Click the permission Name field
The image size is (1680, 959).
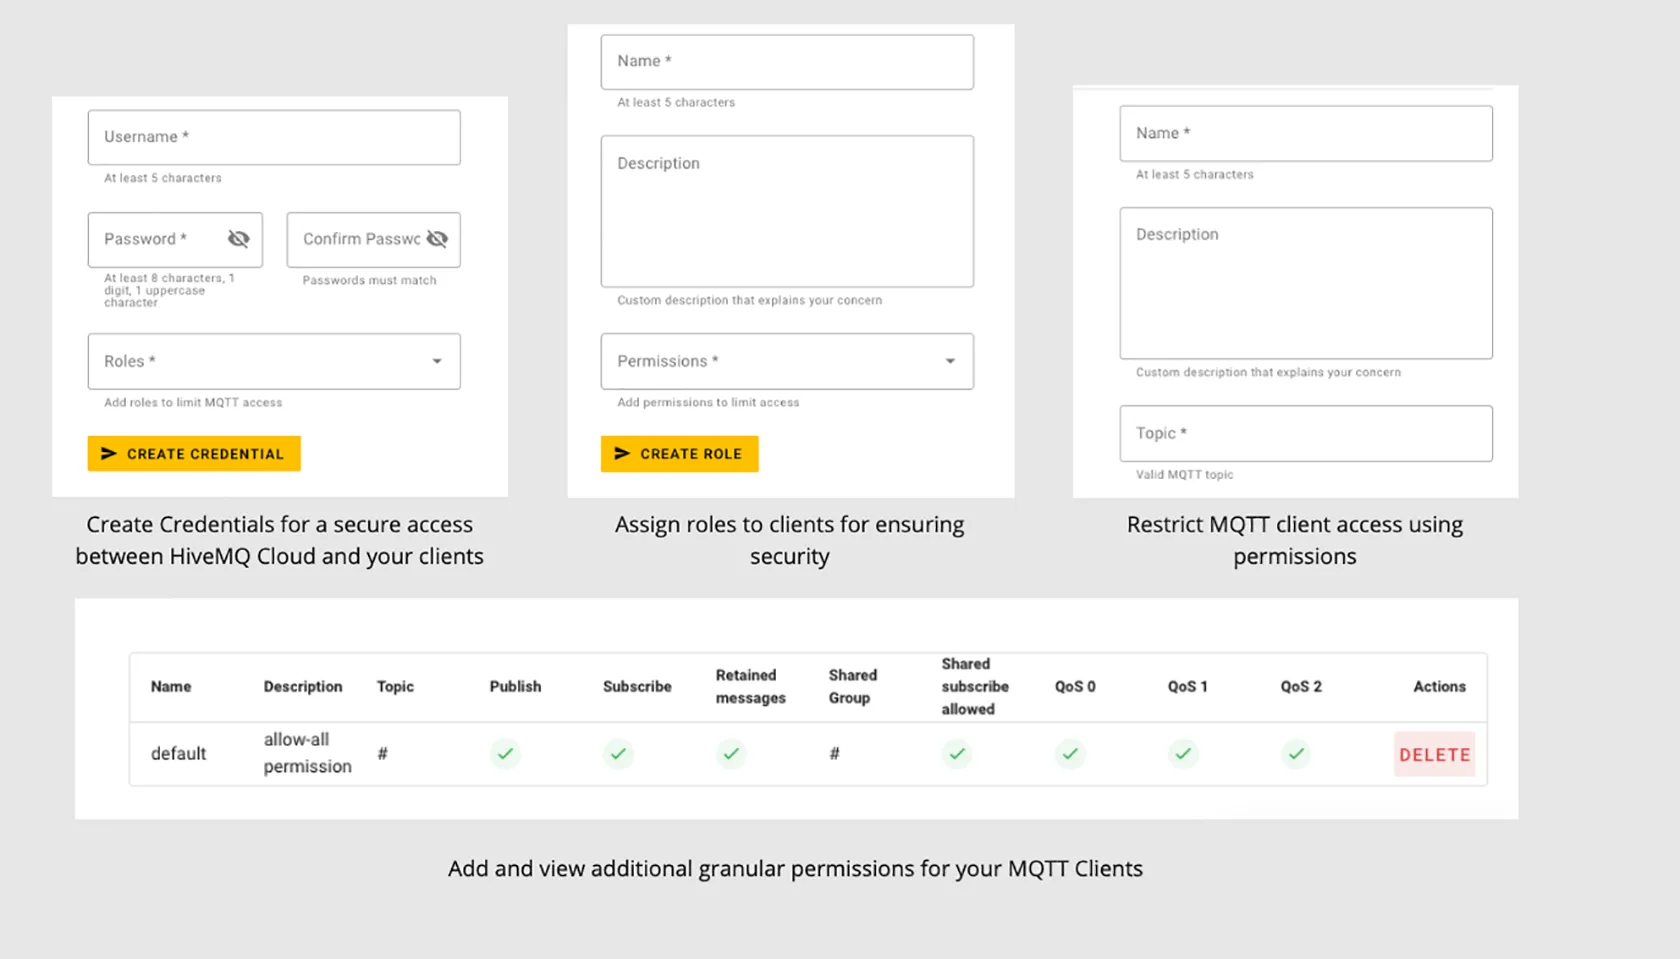[x=1306, y=133]
